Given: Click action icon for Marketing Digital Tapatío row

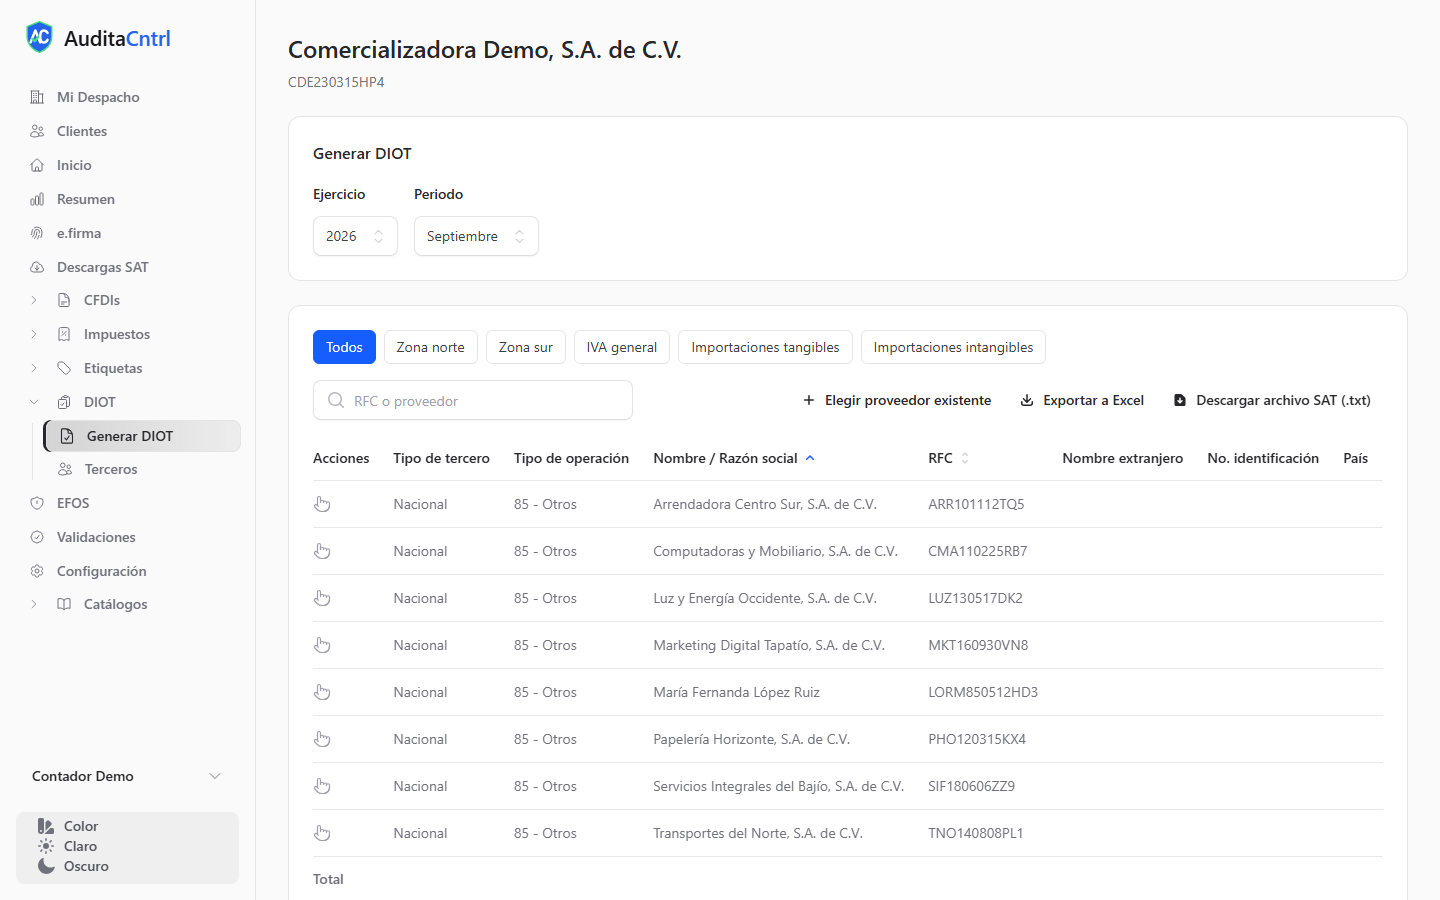Looking at the screenshot, I should (322, 645).
